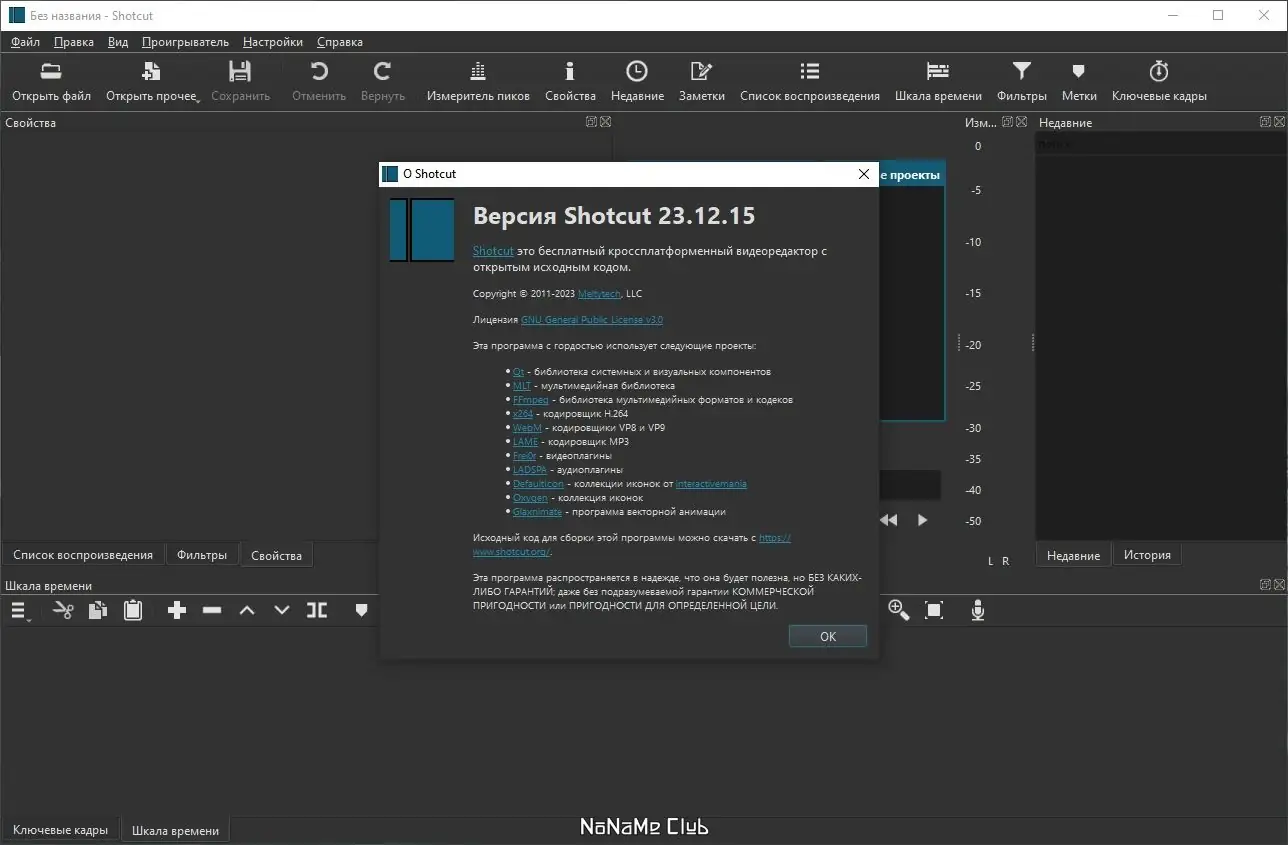The width and height of the screenshot is (1288, 845).
Task: Click the plus append icon in timeline toolbar
Action: tap(177, 610)
